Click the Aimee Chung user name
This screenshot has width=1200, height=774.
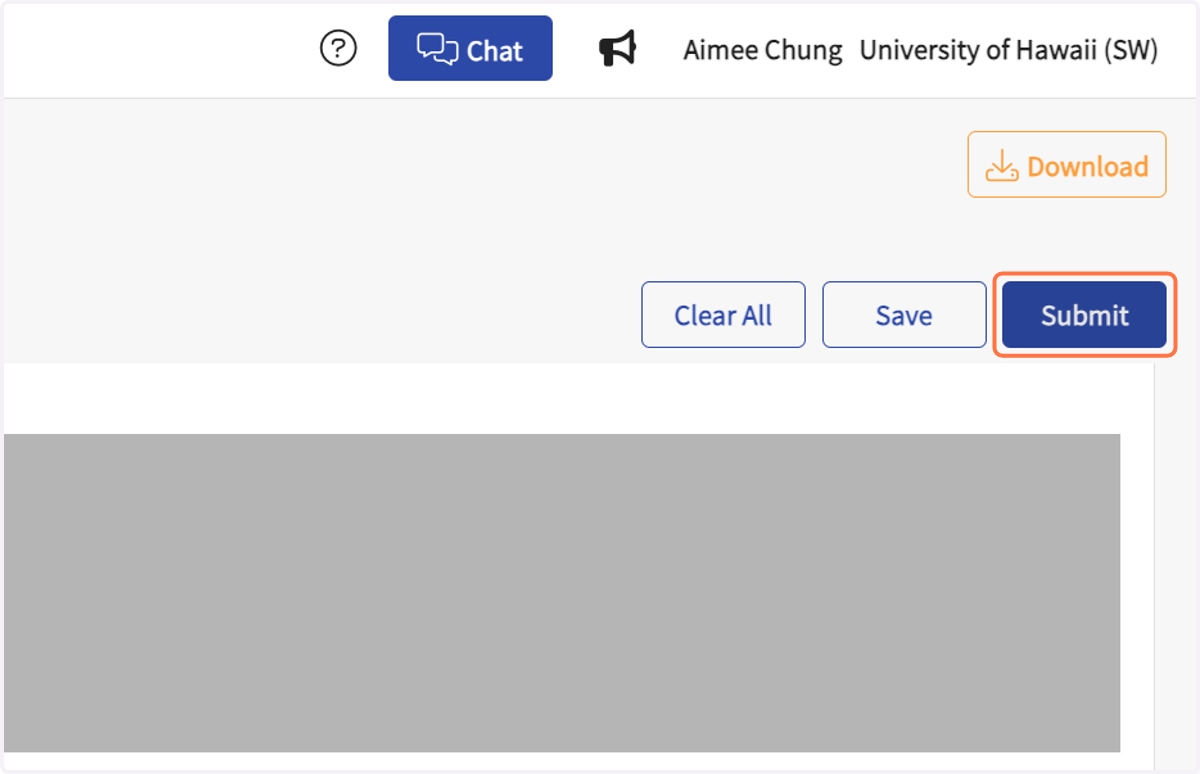763,50
